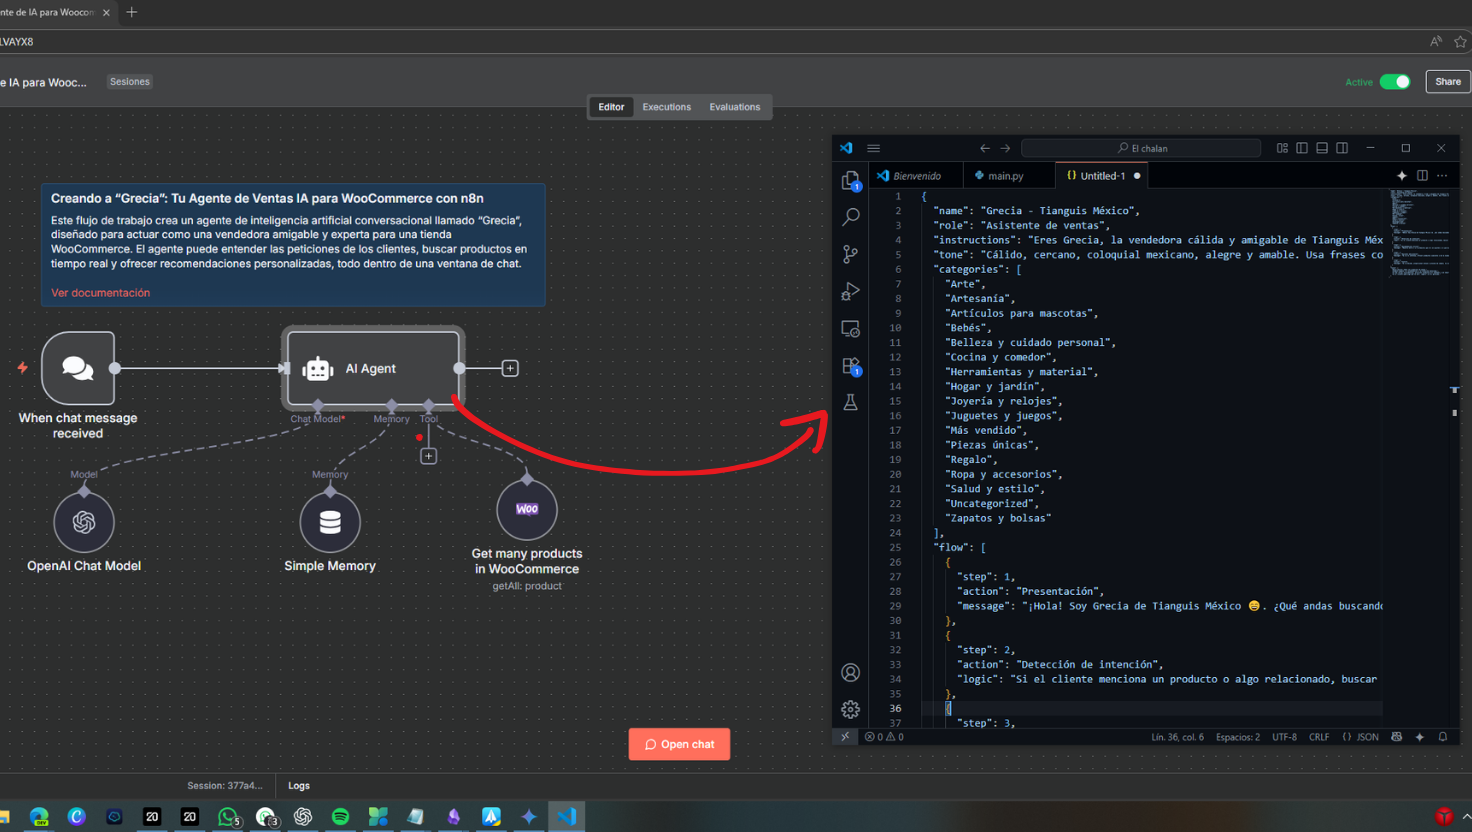Image resolution: width=1472 pixels, height=832 pixels.
Task: Go to line via Lín. 36, col. 6
Action: [1177, 737]
